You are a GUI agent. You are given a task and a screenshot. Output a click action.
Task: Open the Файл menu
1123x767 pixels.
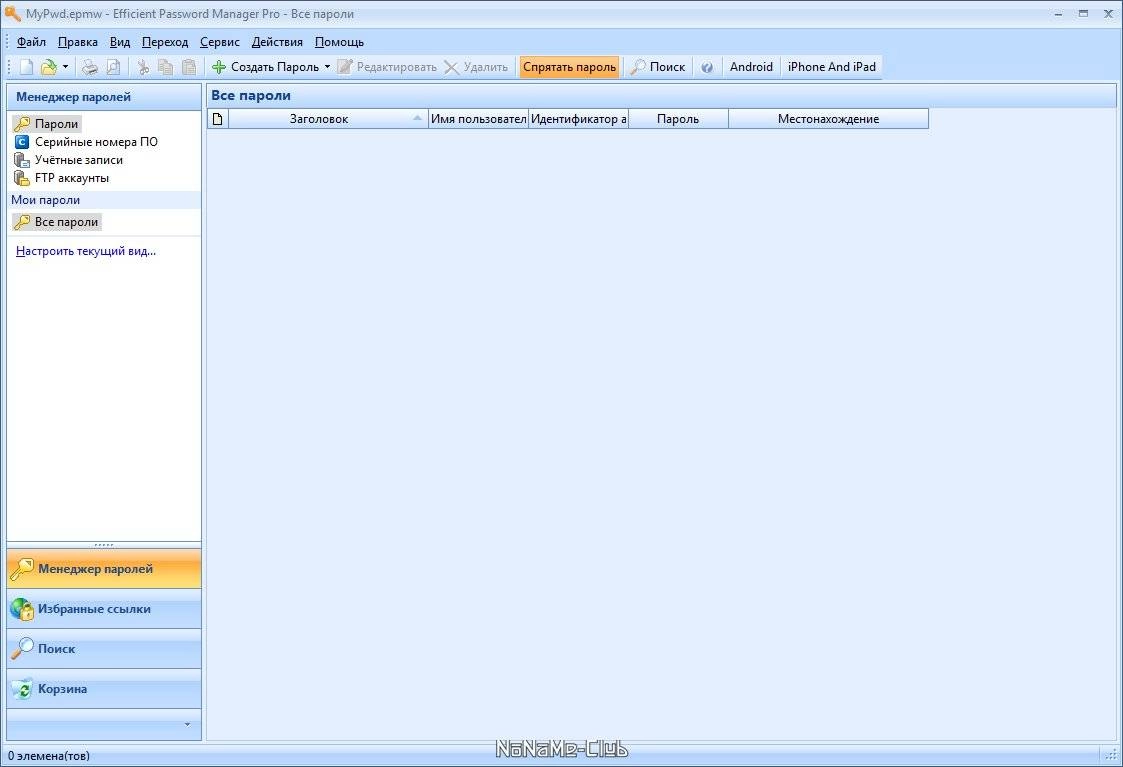pyautogui.click(x=31, y=42)
